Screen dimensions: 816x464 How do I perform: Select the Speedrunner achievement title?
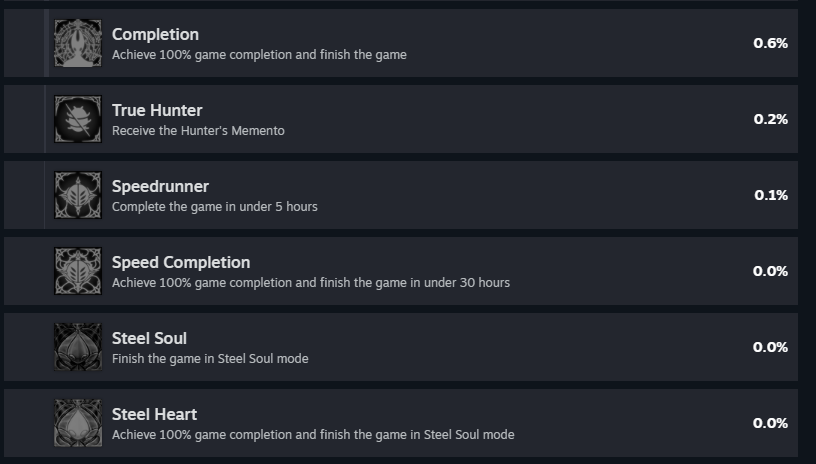(x=160, y=186)
